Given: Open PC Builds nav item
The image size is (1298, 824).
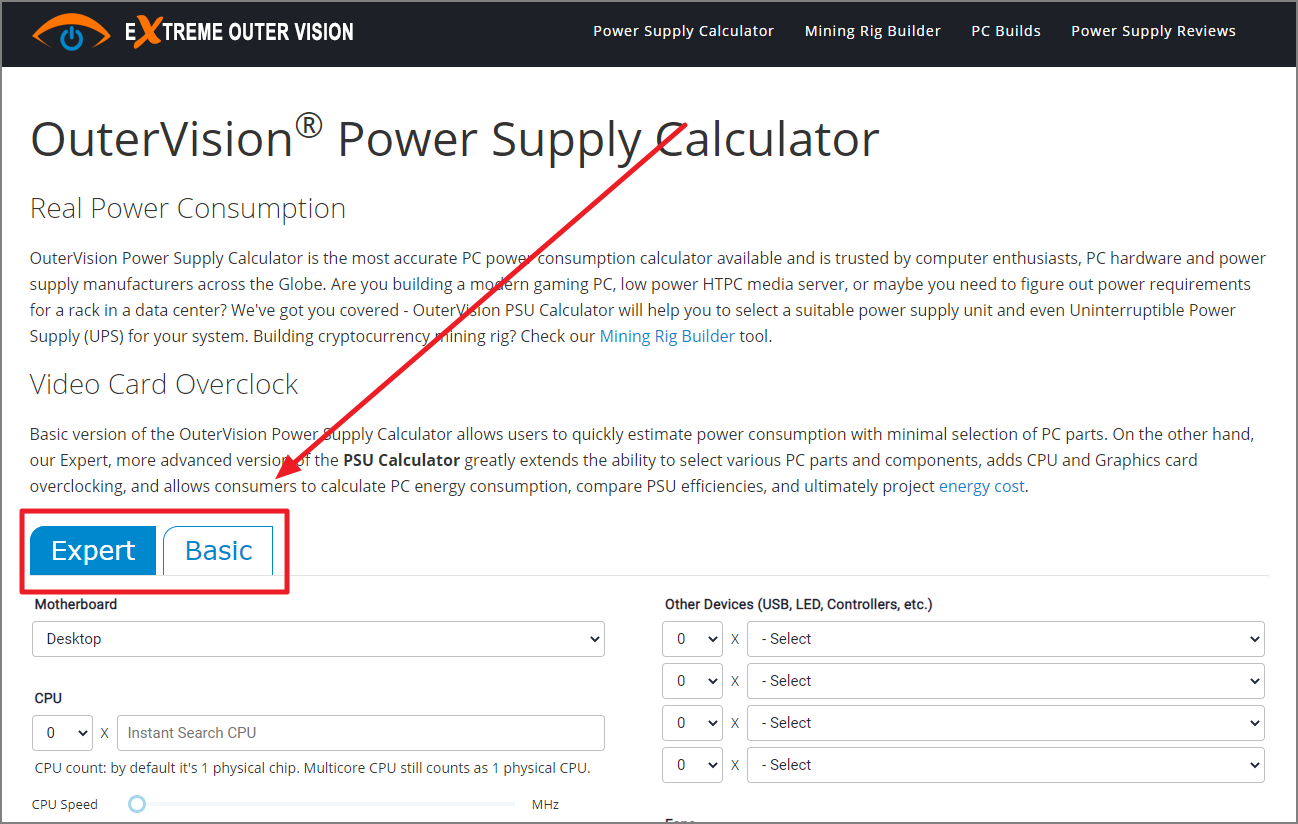Looking at the screenshot, I should tap(1006, 31).
